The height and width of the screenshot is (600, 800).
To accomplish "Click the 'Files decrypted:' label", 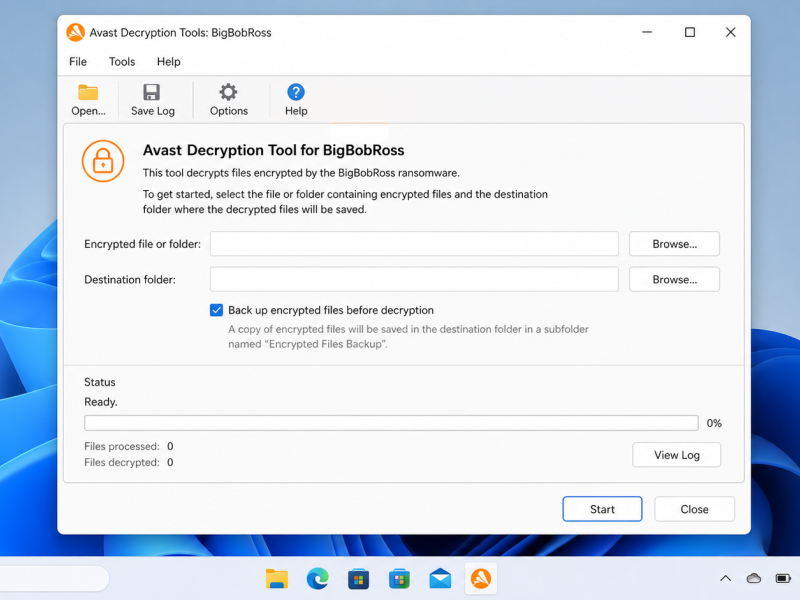I will tap(122, 462).
